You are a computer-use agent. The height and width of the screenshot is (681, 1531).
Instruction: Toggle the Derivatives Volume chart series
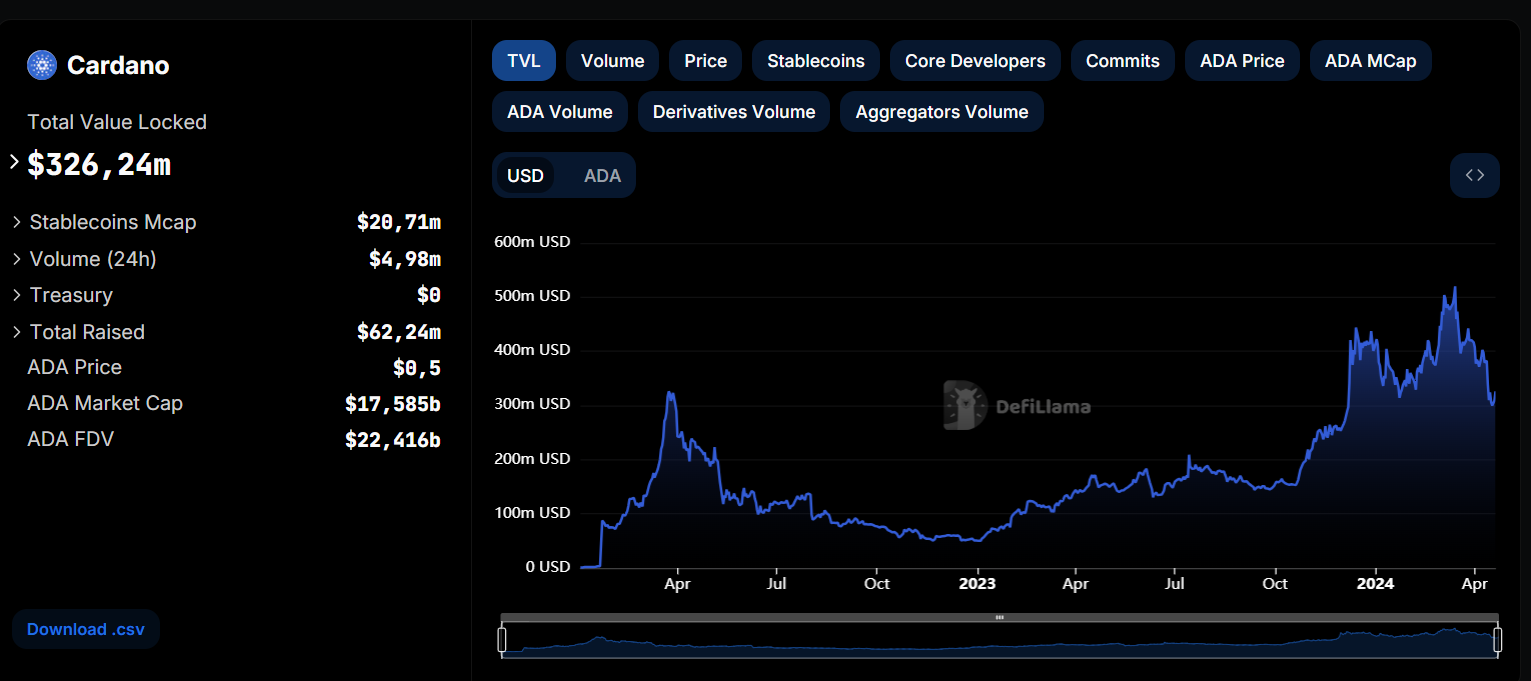(x=734, y=112)
